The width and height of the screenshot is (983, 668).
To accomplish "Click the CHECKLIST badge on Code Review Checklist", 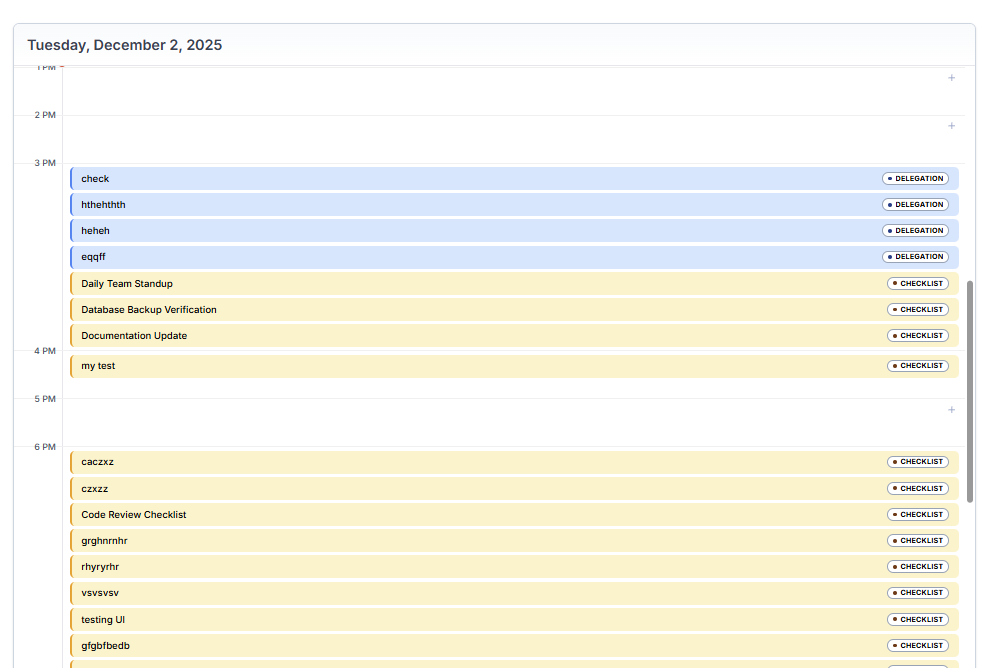I will pyautogui.click(x=917, y=515).
